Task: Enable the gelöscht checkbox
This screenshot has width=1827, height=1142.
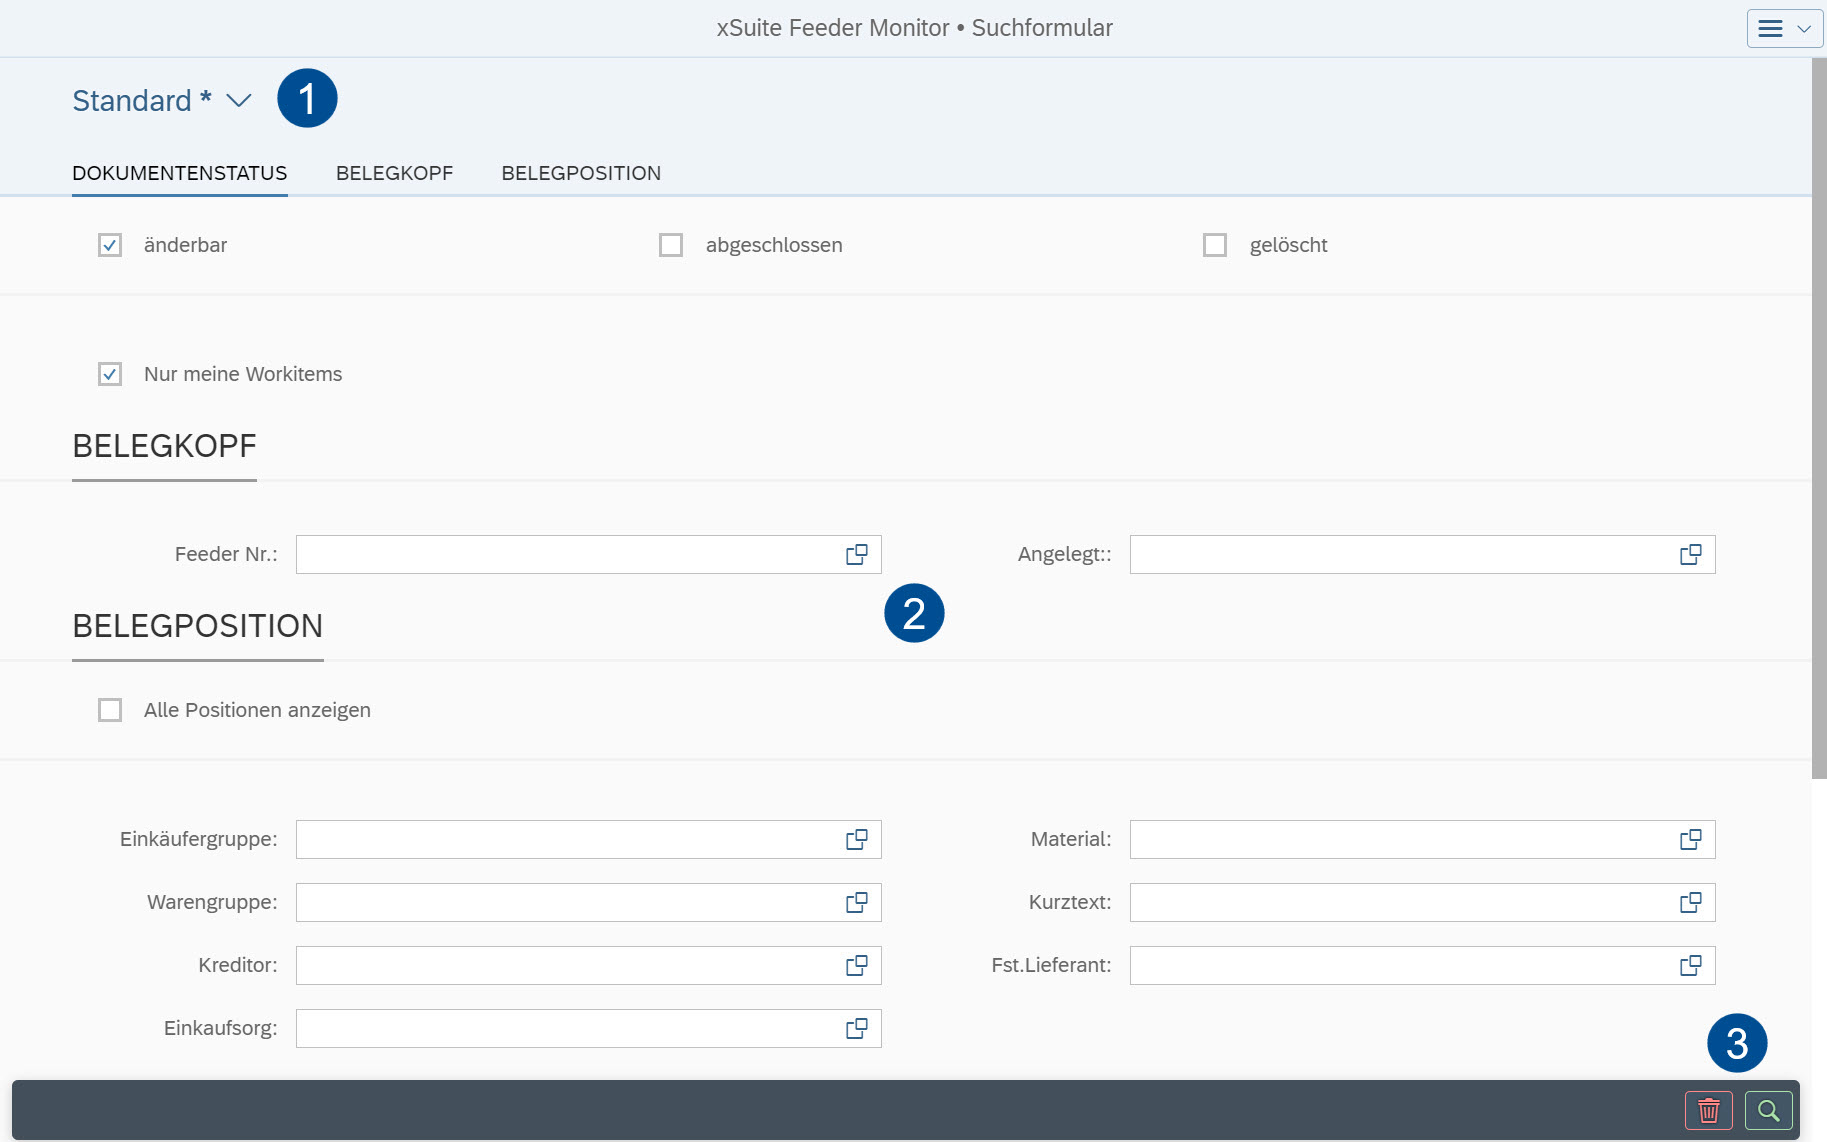Action: [1215, 244]
